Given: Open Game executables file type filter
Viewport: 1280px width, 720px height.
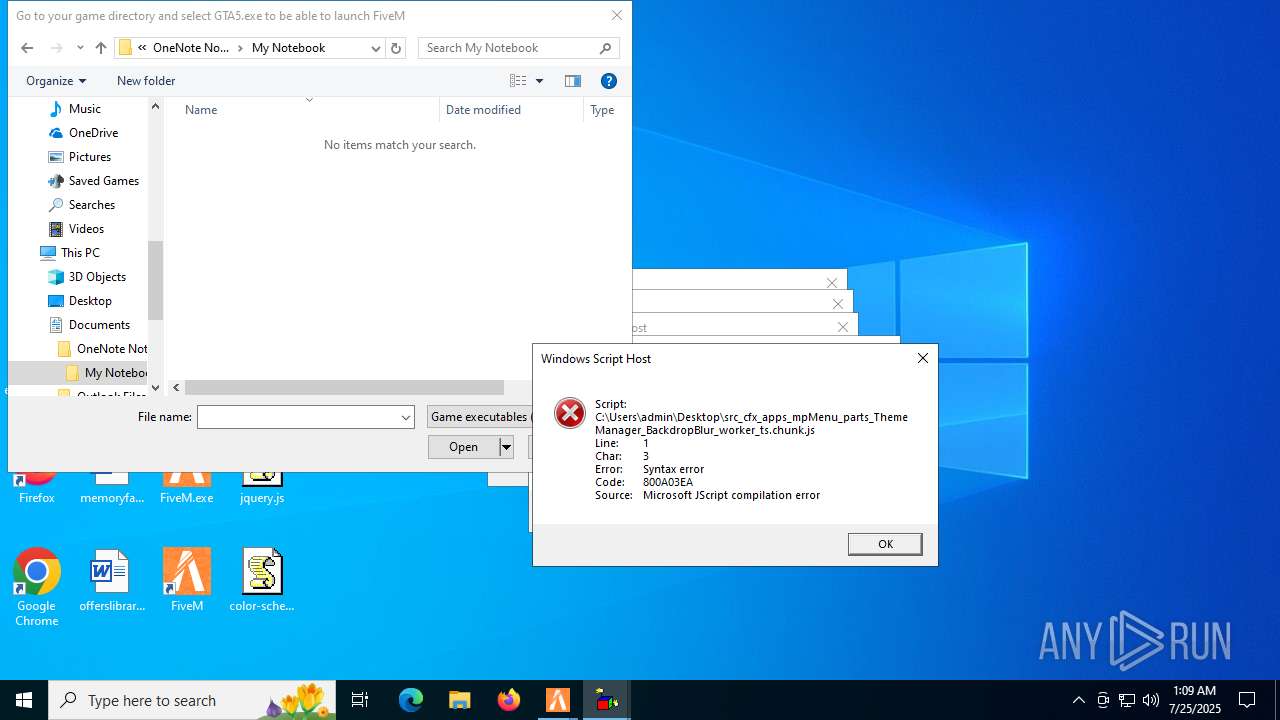Looking at the screenshot, I should (x=480, y=417).
